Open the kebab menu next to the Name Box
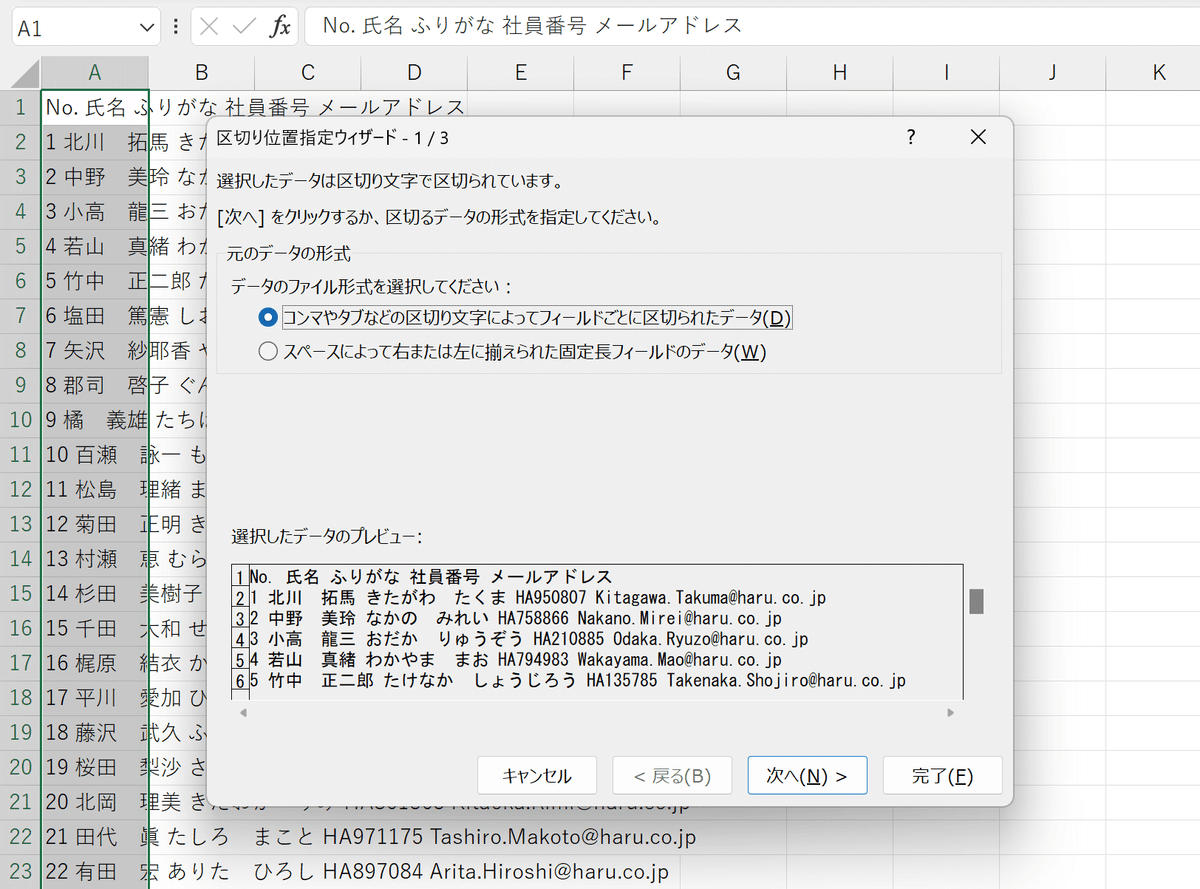The width and height of the screenshot is (1200, 889). (x=174, y=26)
